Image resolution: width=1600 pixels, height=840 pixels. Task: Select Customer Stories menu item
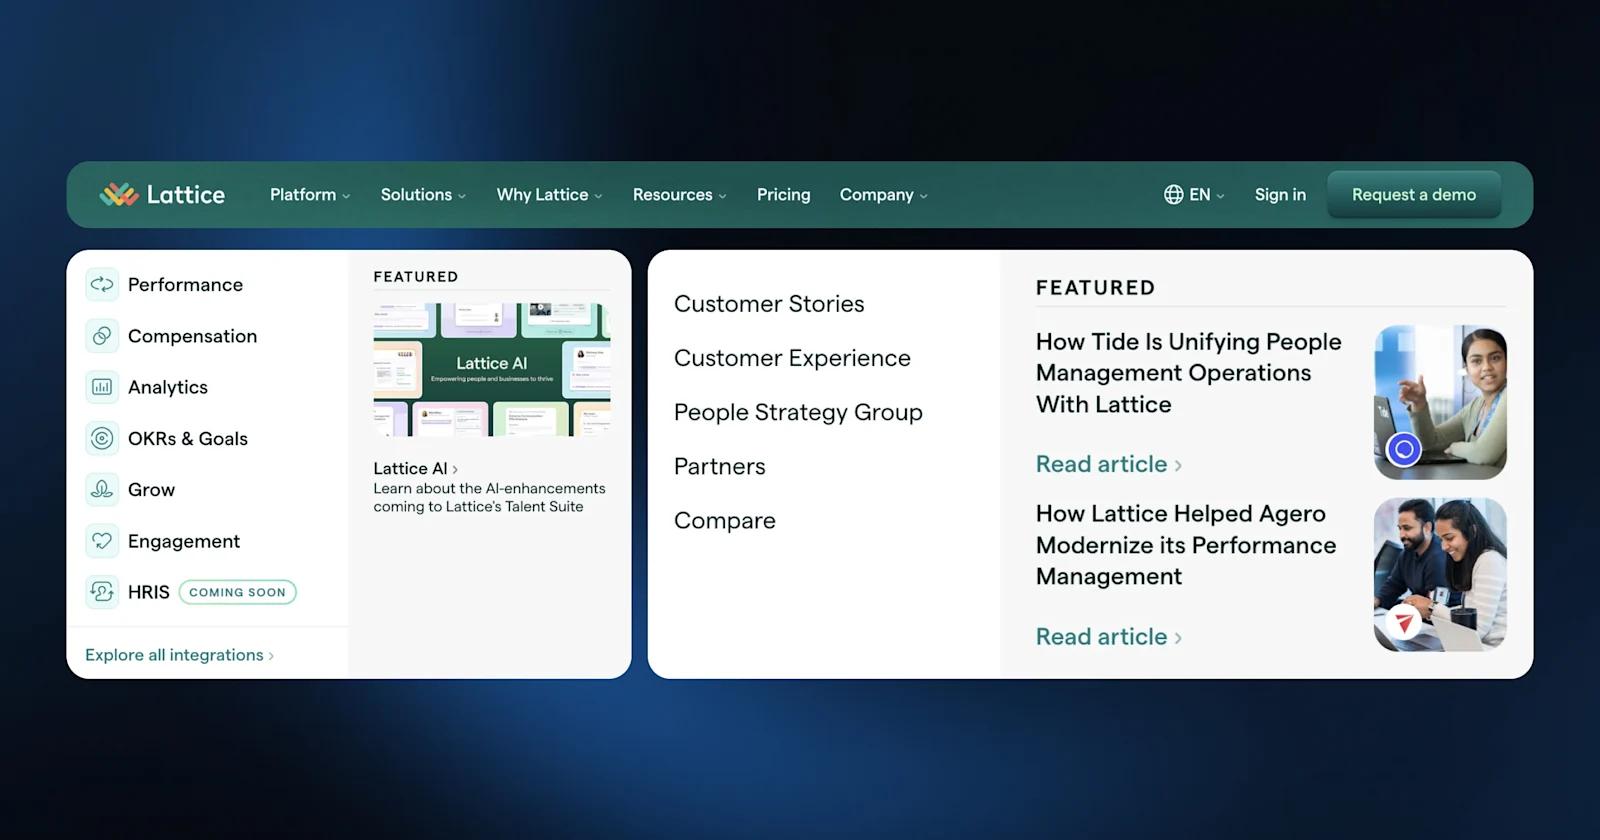[769, 304]
